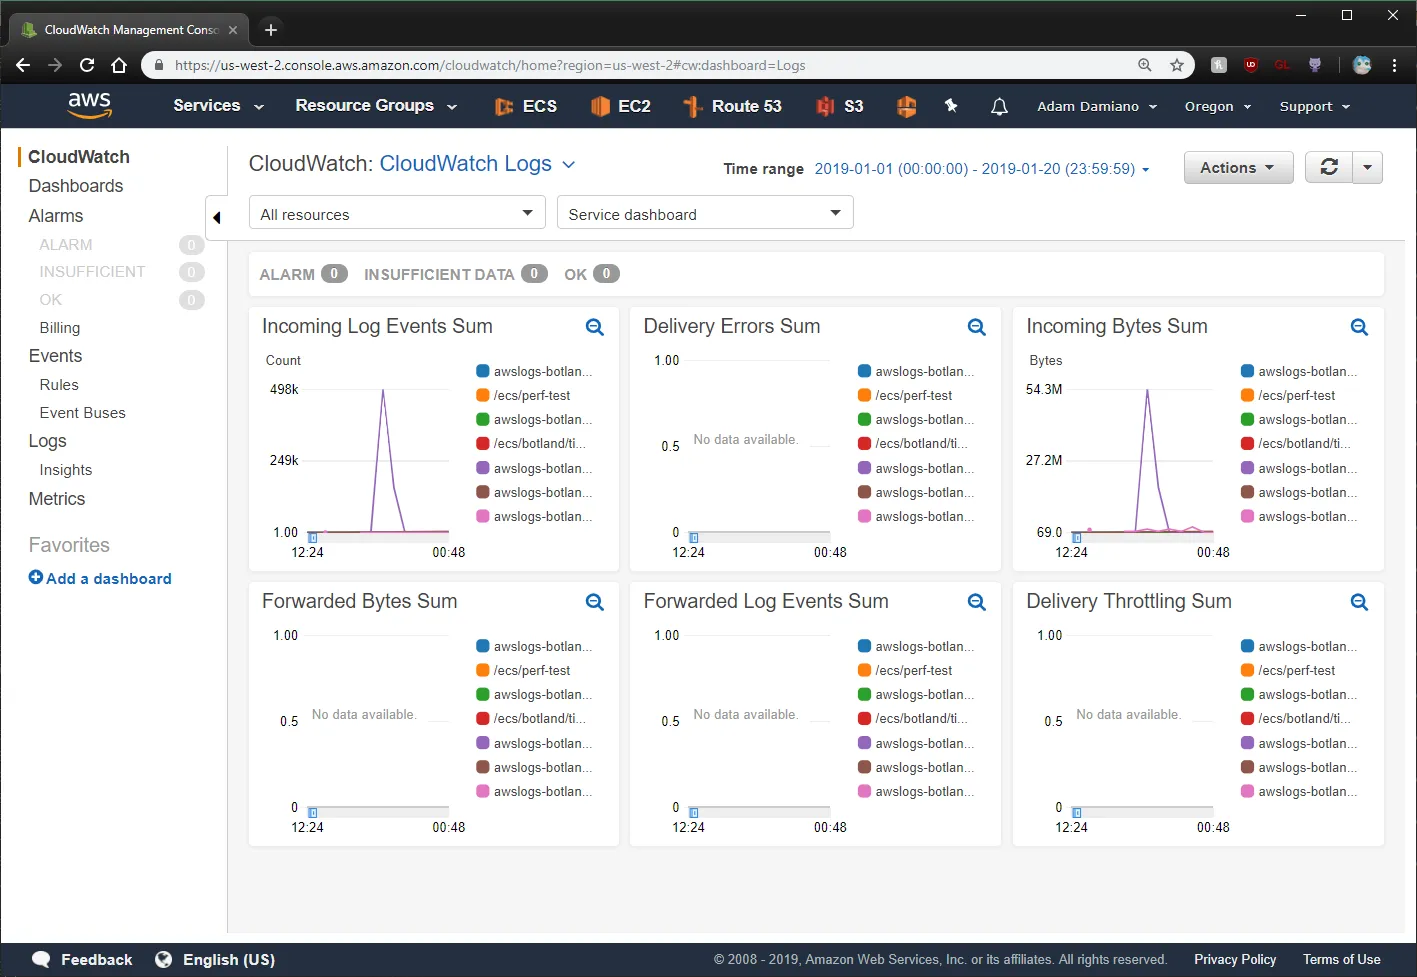Select the CloudWatch sidebar heading

(79, 157)
